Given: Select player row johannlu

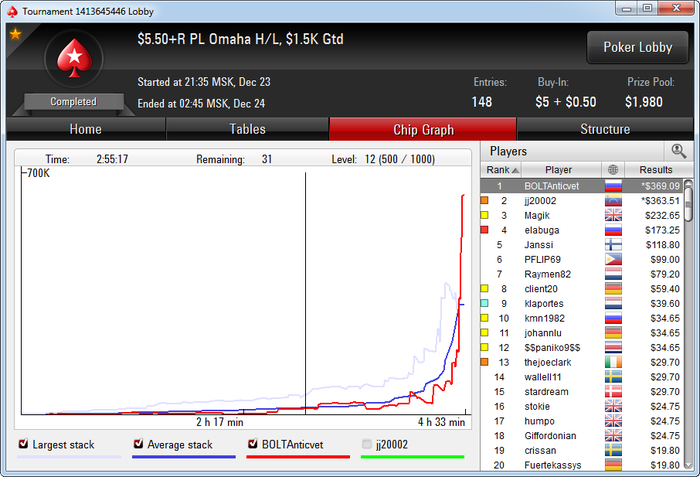Looking at the screenshot, I should click(582, 333).
